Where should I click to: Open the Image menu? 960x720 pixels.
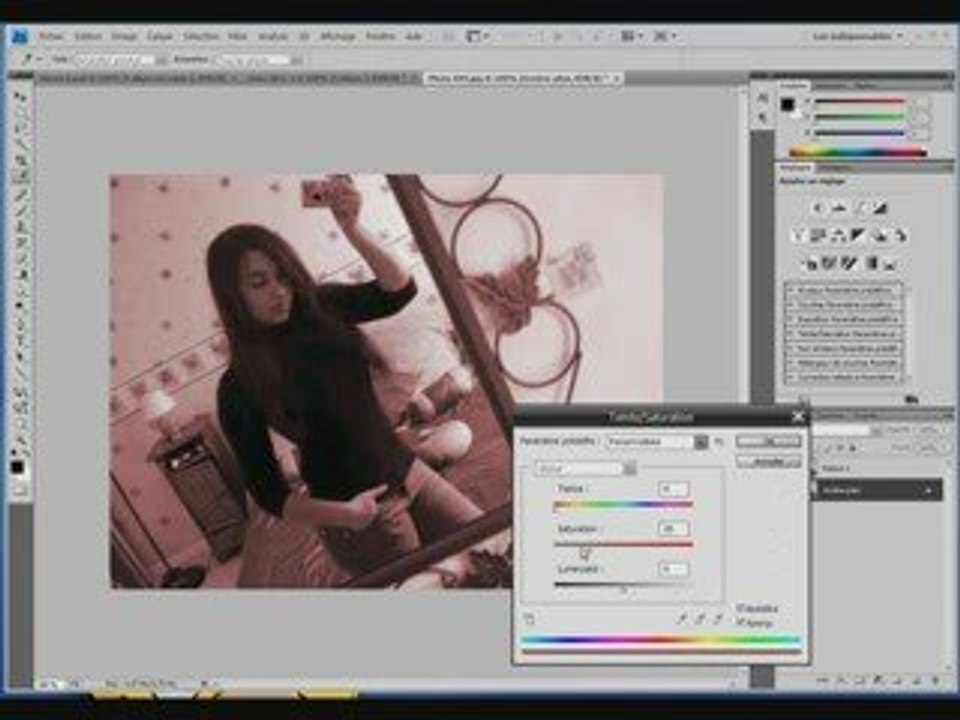coord(124,36)
